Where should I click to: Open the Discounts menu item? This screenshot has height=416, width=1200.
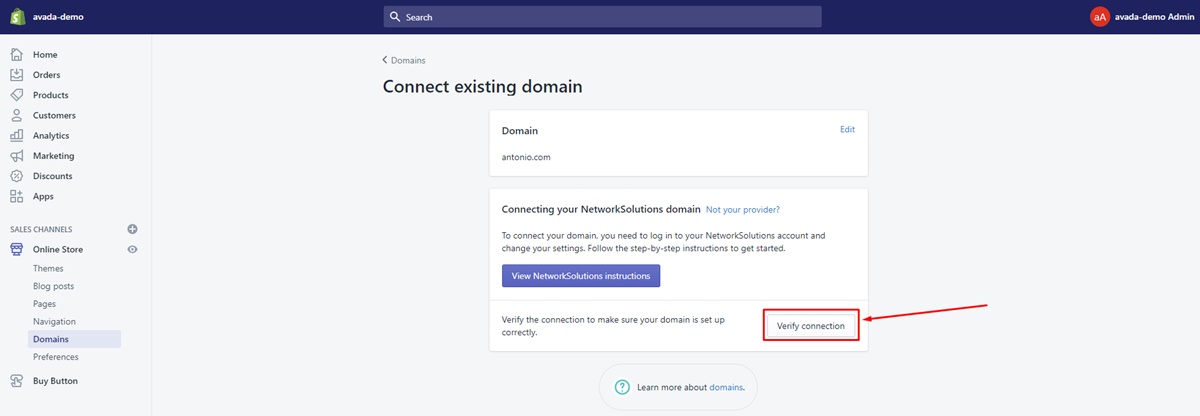point(52,176)
